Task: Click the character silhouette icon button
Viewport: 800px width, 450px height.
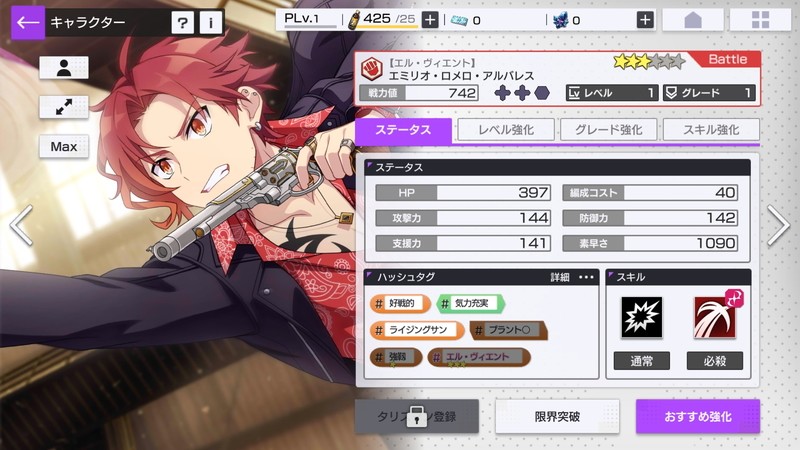Action: [x=64, y=68]
